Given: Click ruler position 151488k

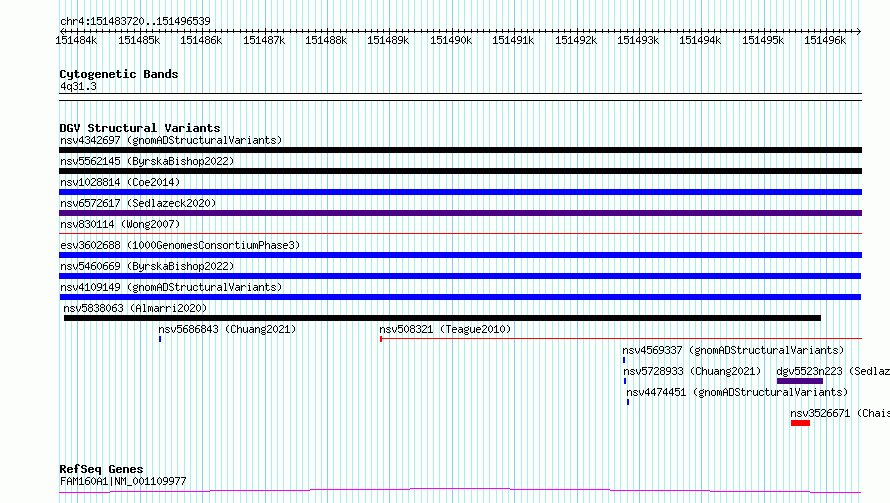Looking at the screenshot, I should click(x=326, y=41).
